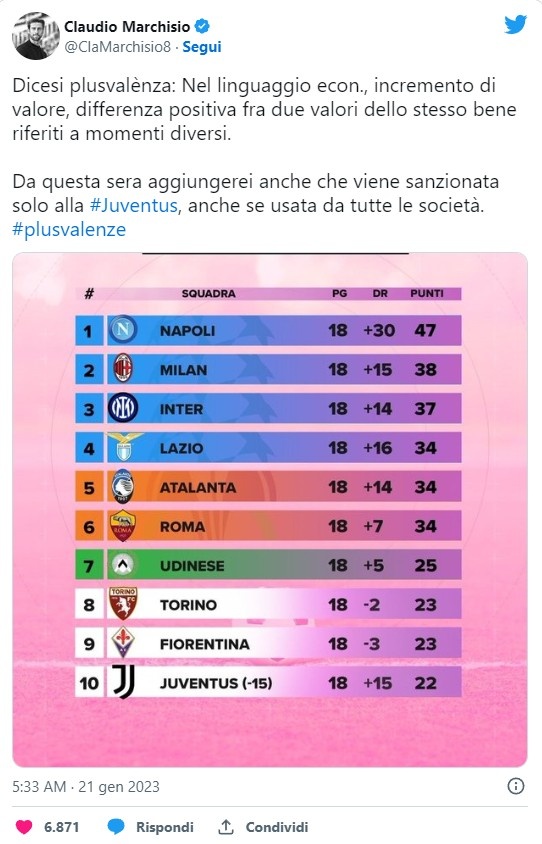
Task: Click the reply speech bubble icon
Action: click(116, 827)
